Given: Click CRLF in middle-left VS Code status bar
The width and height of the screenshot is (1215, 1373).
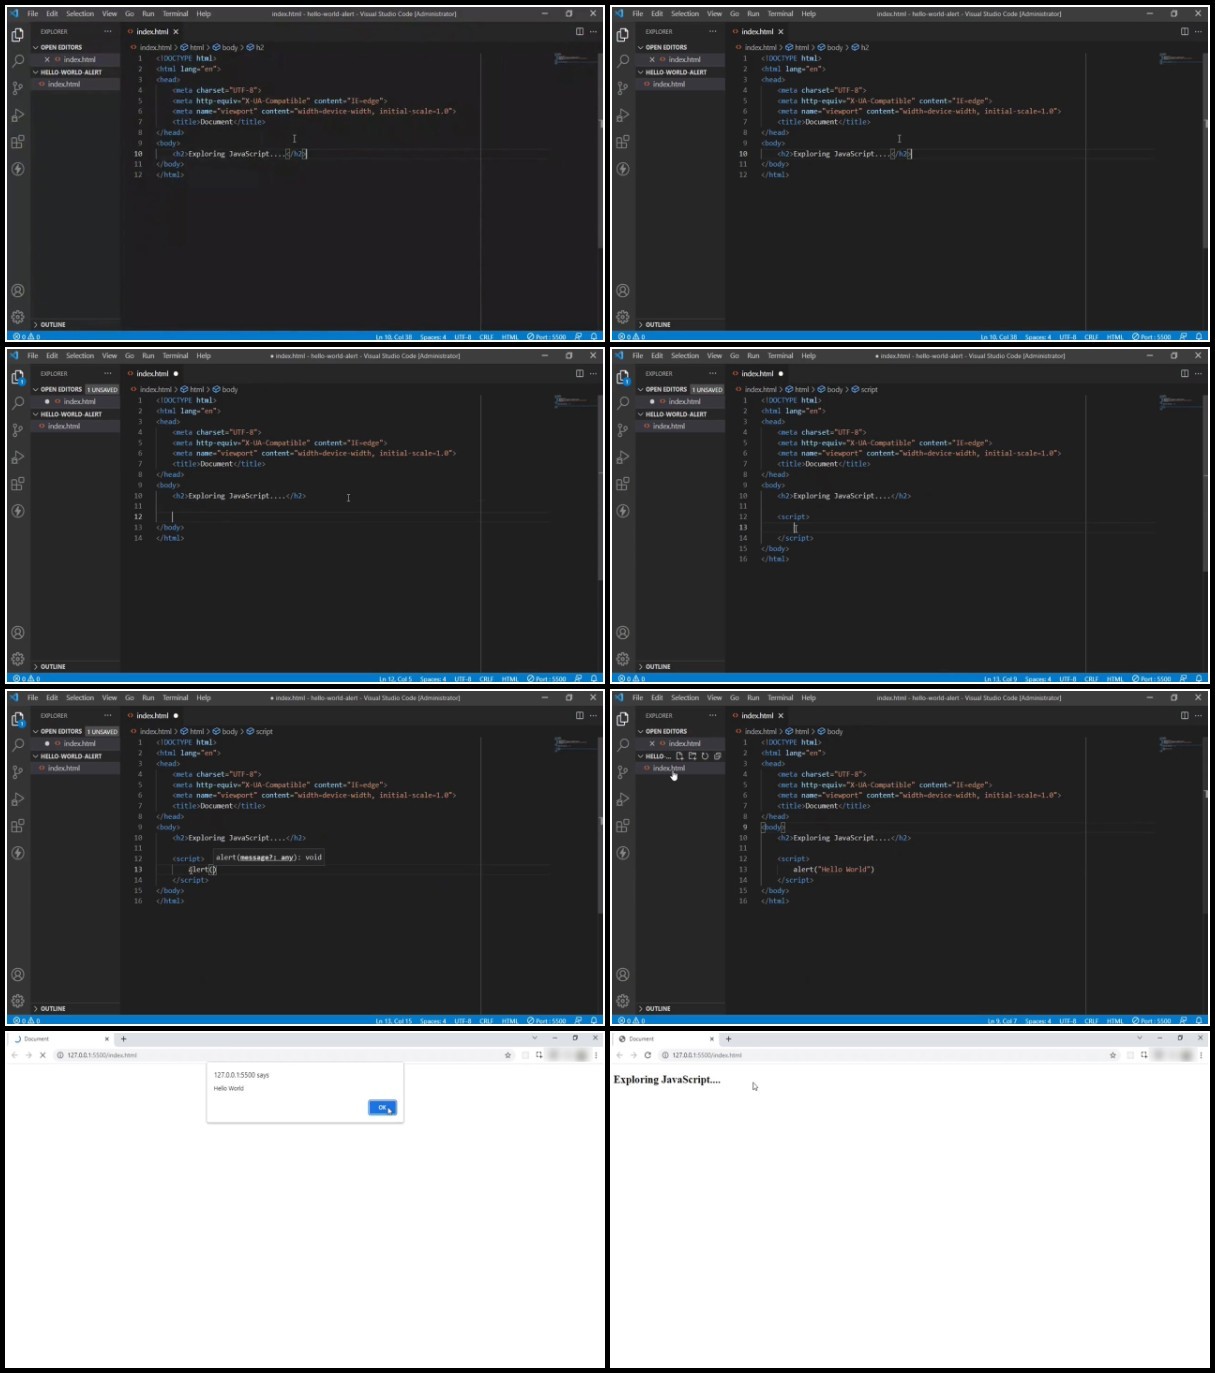Looking at the screenshot, I should (486, 679).
